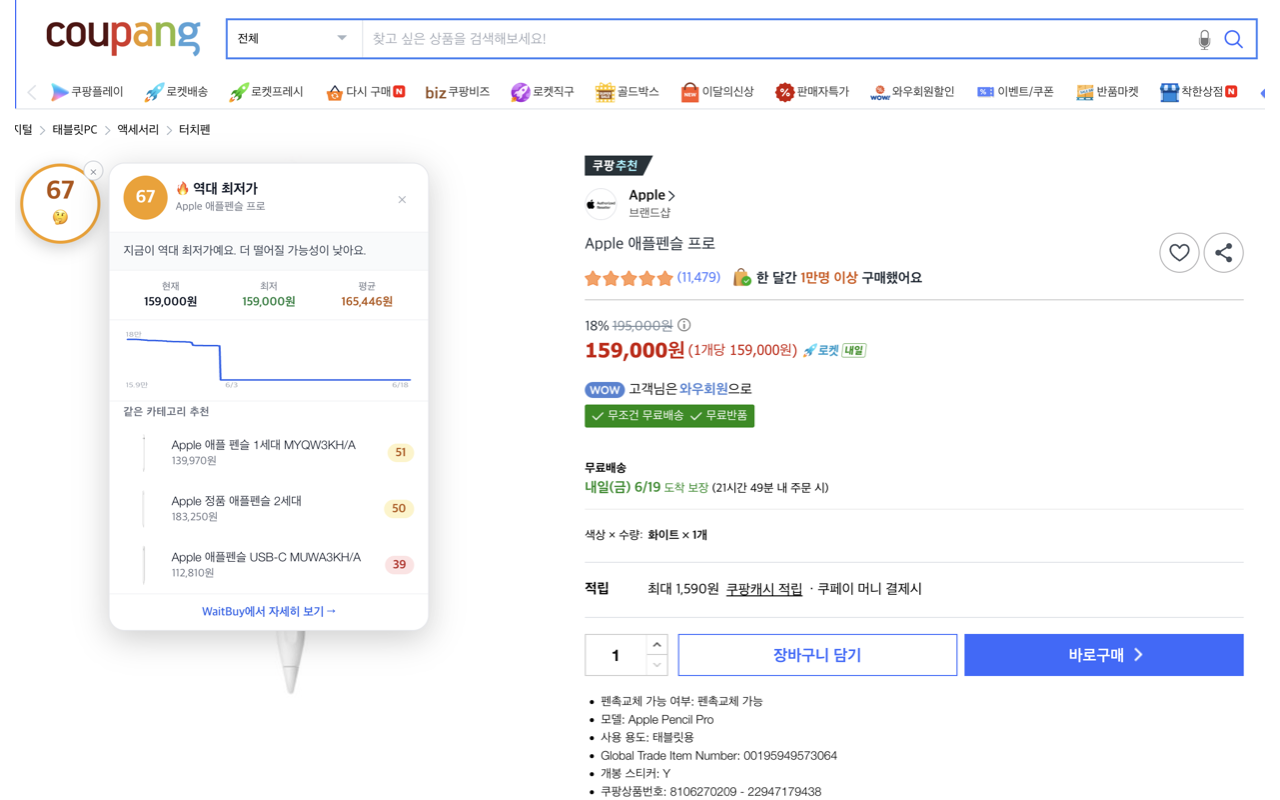Open 착한상점 menu item
The image size is (1280, 800).
tap(1198, 92)
